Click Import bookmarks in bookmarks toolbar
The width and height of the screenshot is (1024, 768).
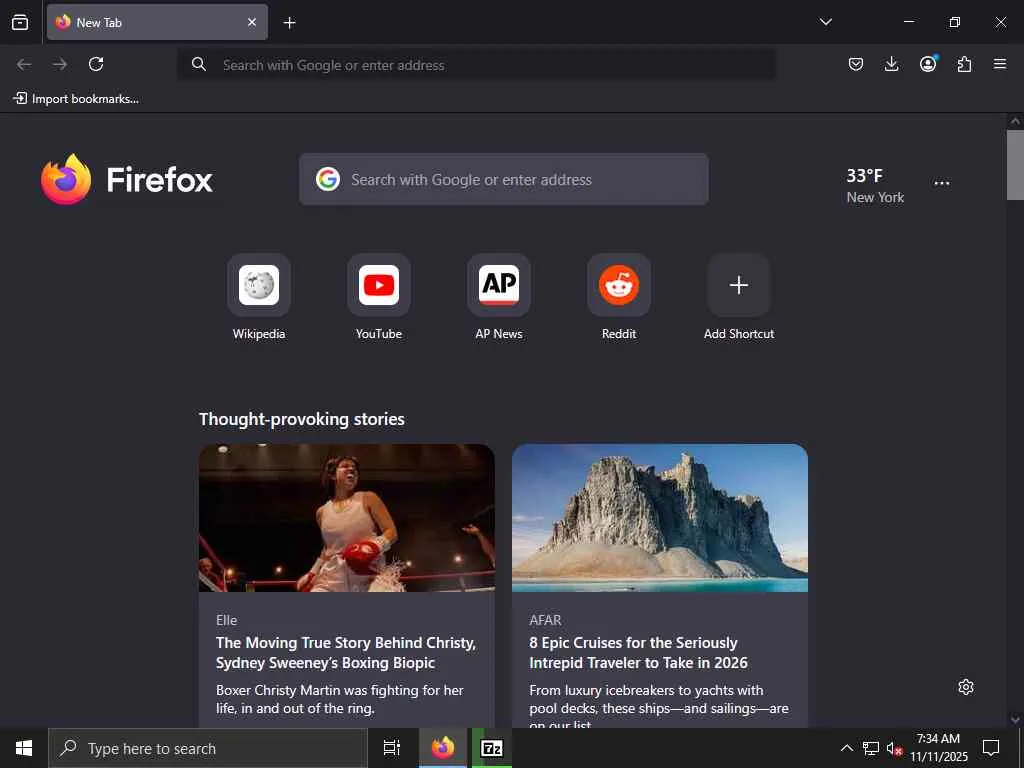click(76, 99)
